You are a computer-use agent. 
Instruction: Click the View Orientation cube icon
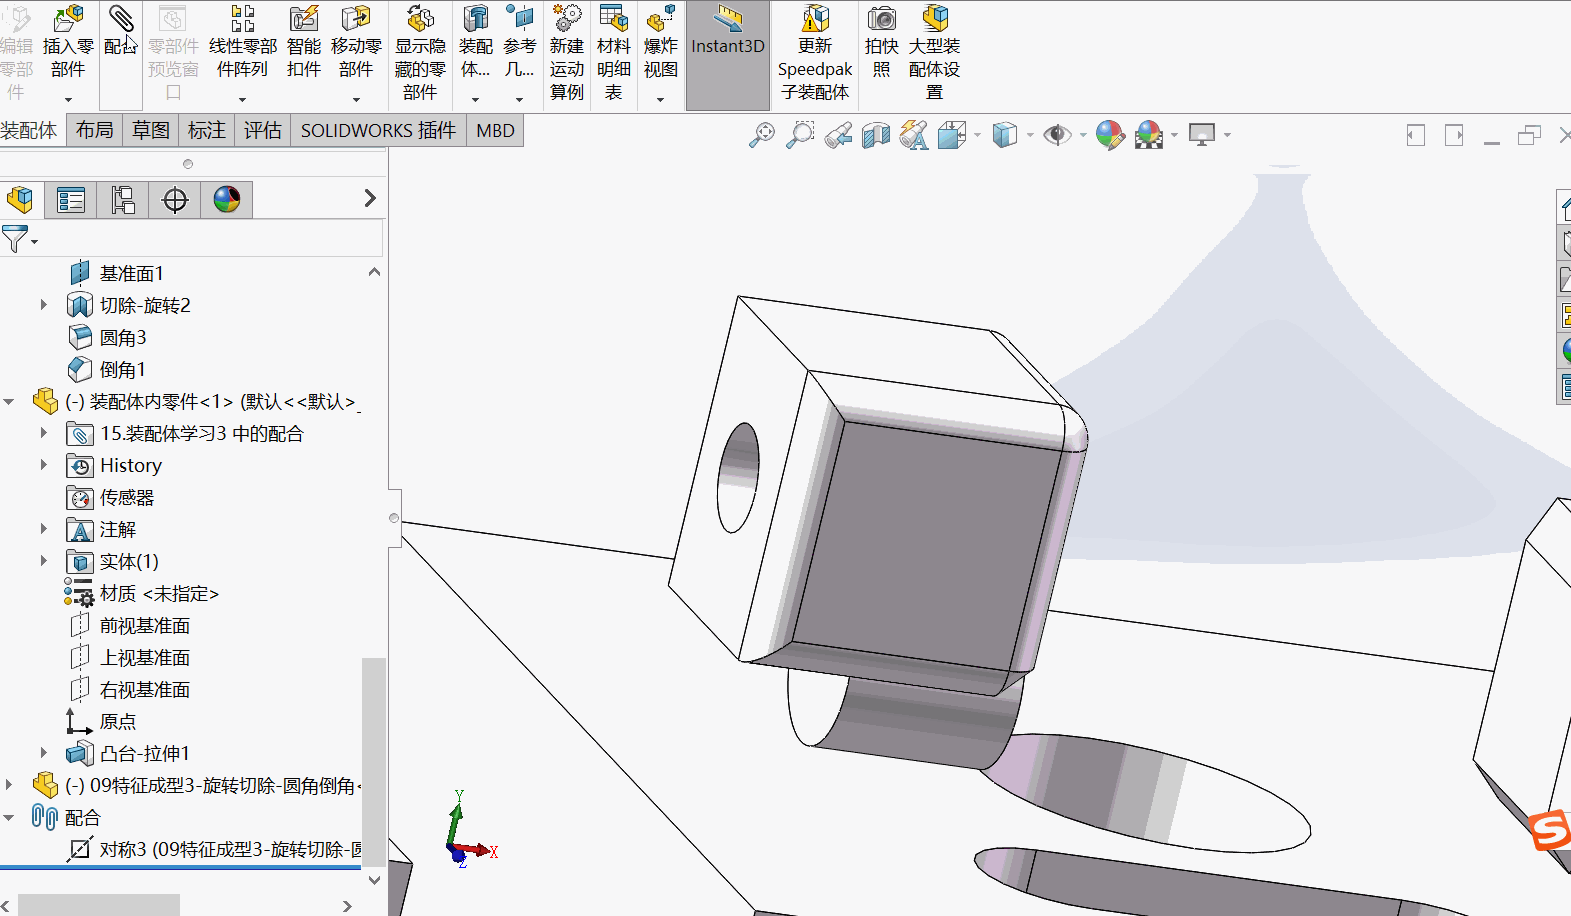coord(952,135)
